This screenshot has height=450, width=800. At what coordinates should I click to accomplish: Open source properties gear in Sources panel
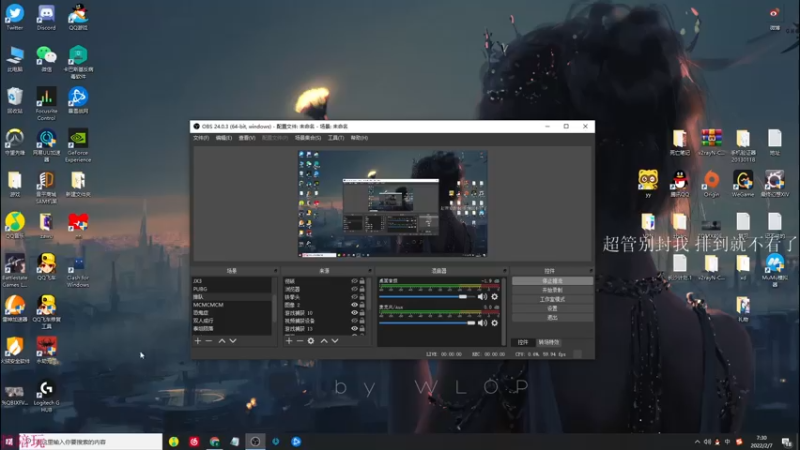[311, 341]
